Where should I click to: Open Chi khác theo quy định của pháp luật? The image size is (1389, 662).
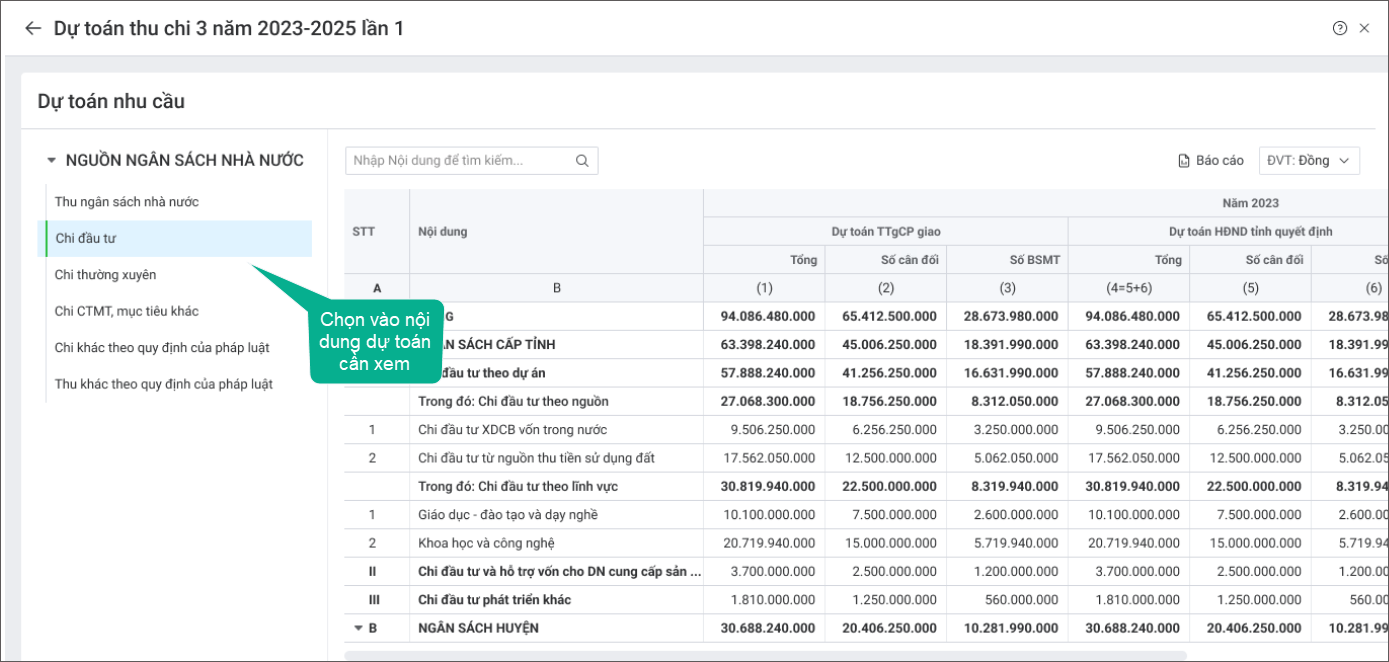pos(161,348)
